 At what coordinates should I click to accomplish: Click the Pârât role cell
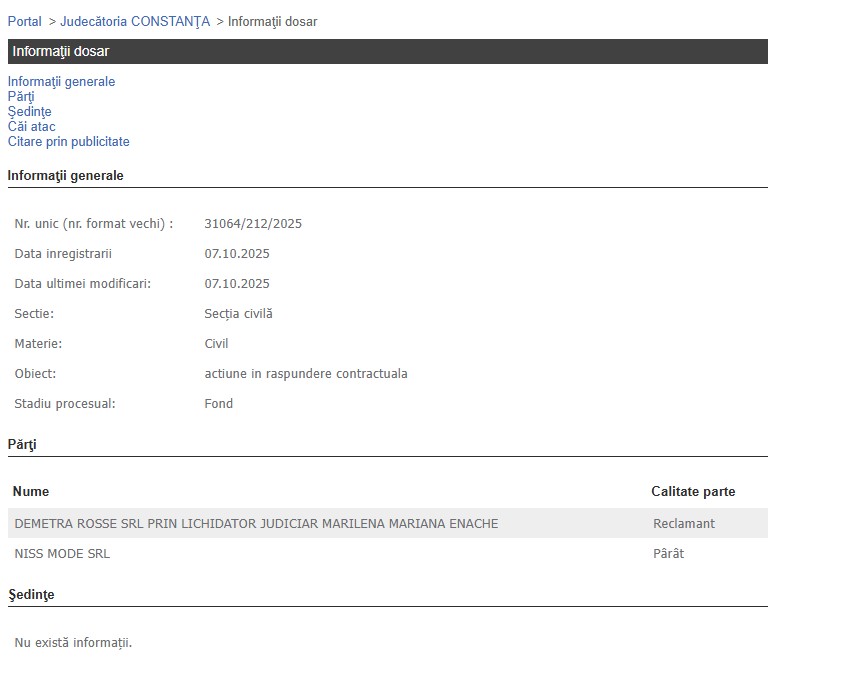pyautogui.click(x=668, y=554)
